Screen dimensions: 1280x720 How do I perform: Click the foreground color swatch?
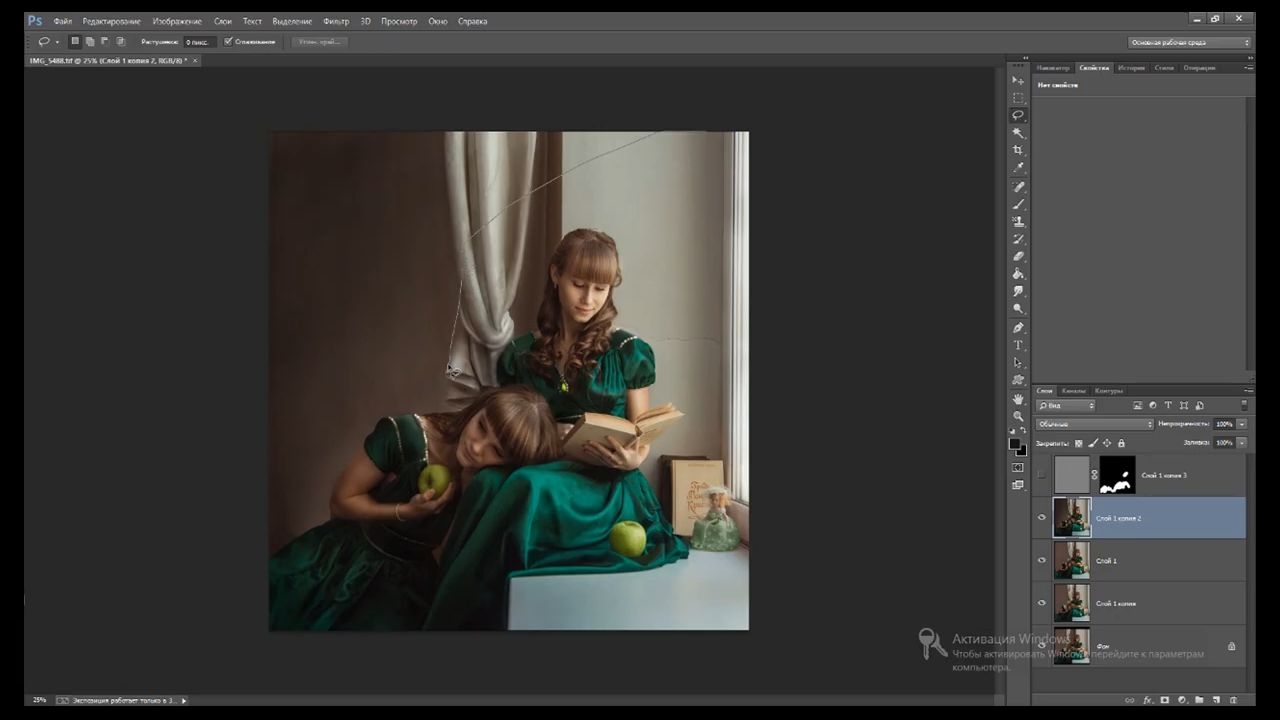point(1014,444)
